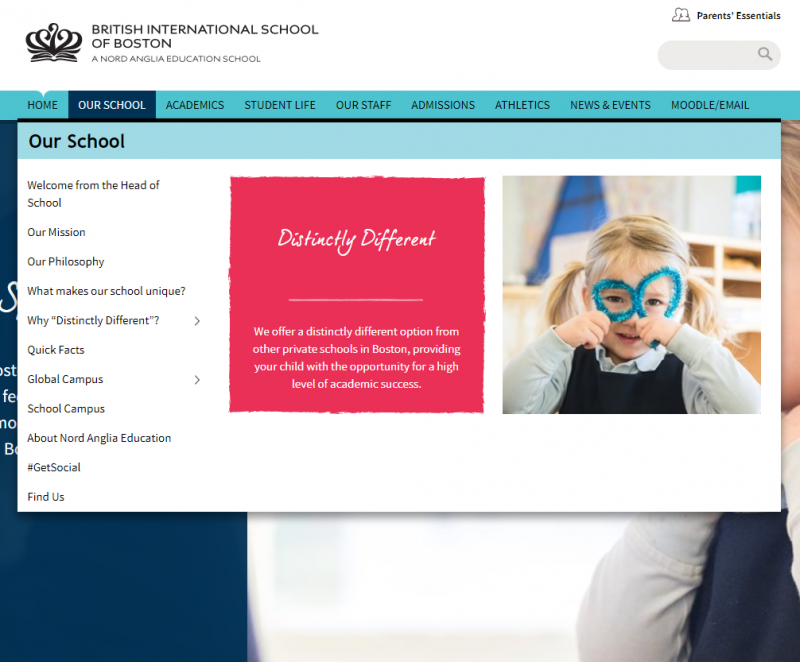This screenshot has height=662, width=800.
Task: Click the British International School swan logo
Action: coord(53,42)
